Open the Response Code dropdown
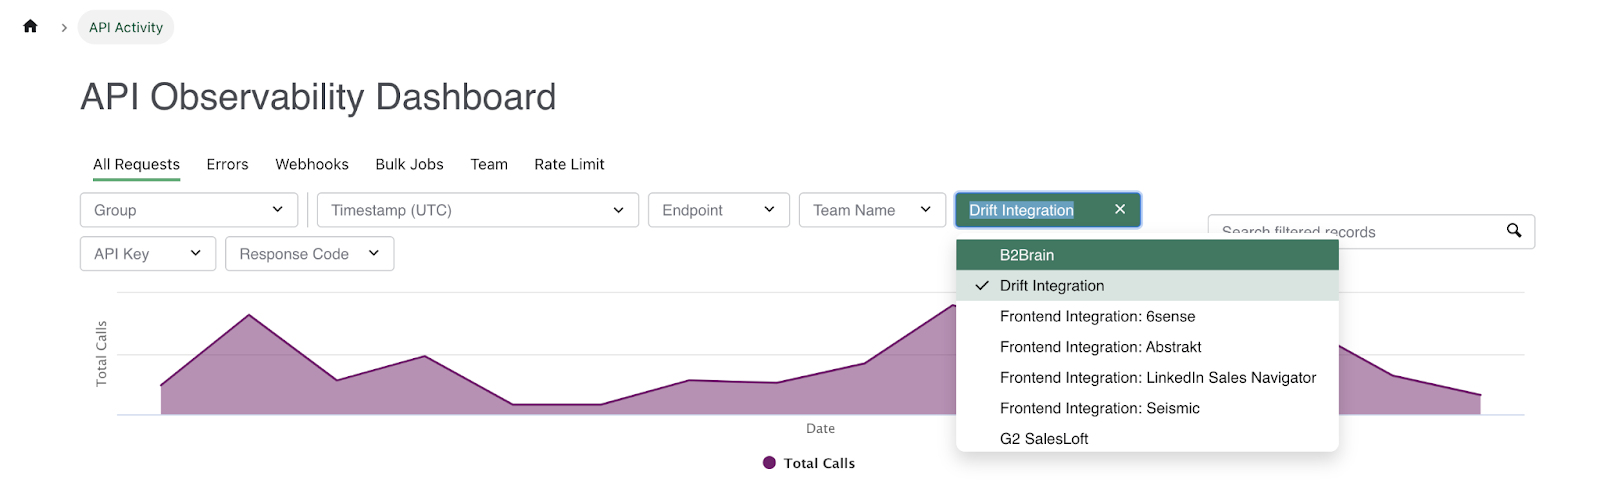The height and width of the screenshot is (494, 1600). [309, 254]
